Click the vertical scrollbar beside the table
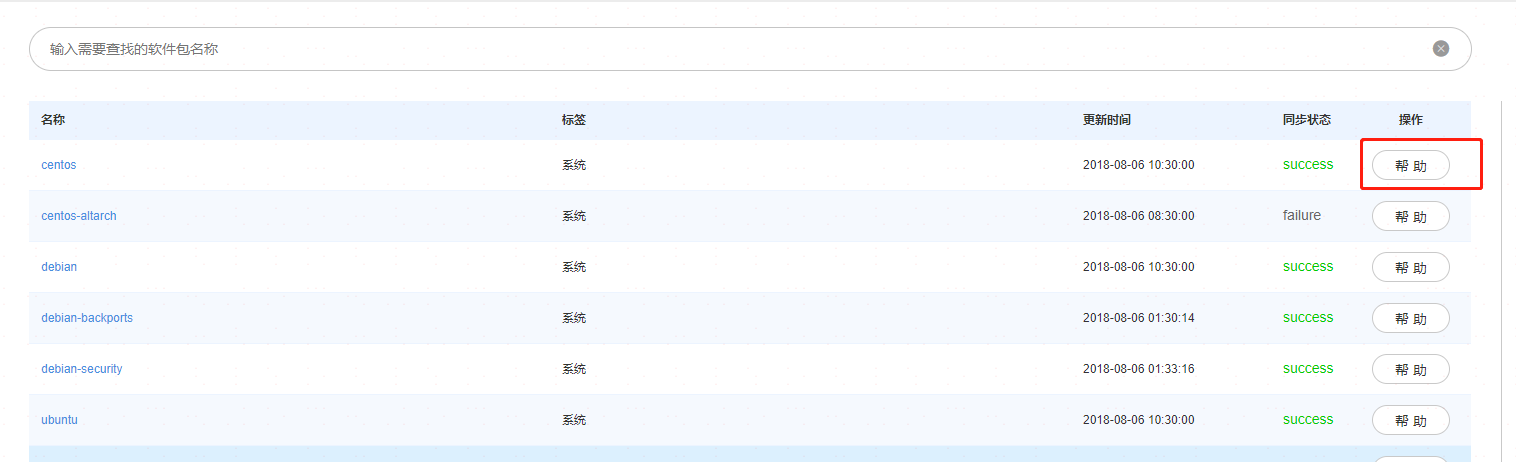Screen dimensions: 1516x462 pos(1503,280)
